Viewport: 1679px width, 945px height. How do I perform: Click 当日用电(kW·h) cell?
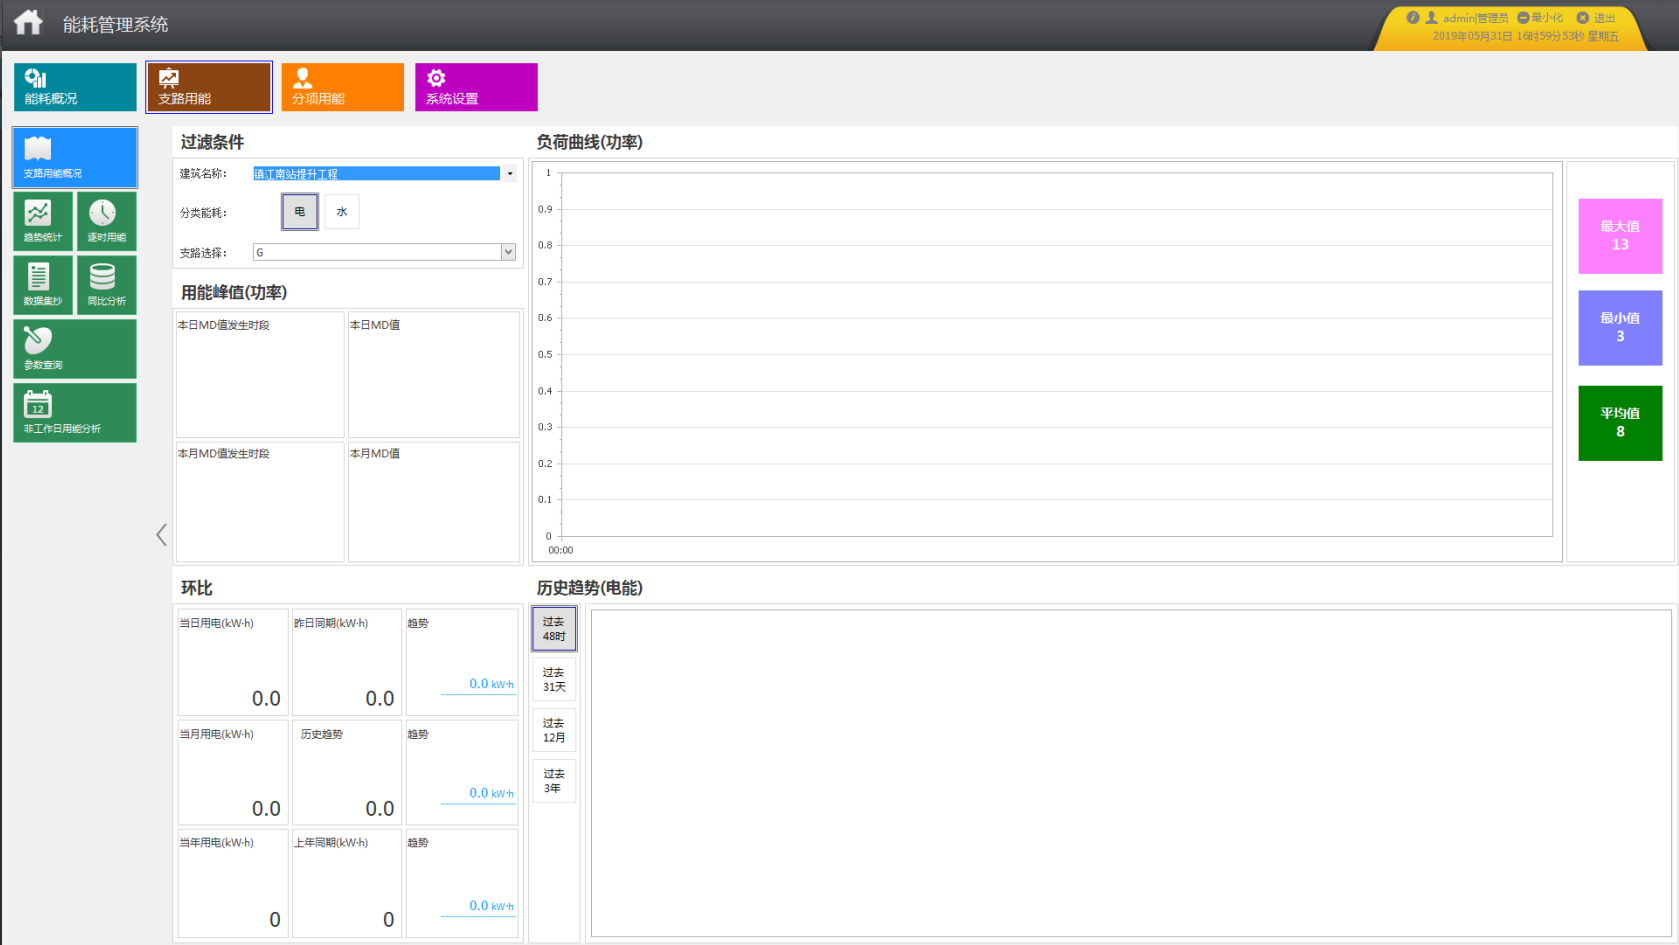[233, 662]
